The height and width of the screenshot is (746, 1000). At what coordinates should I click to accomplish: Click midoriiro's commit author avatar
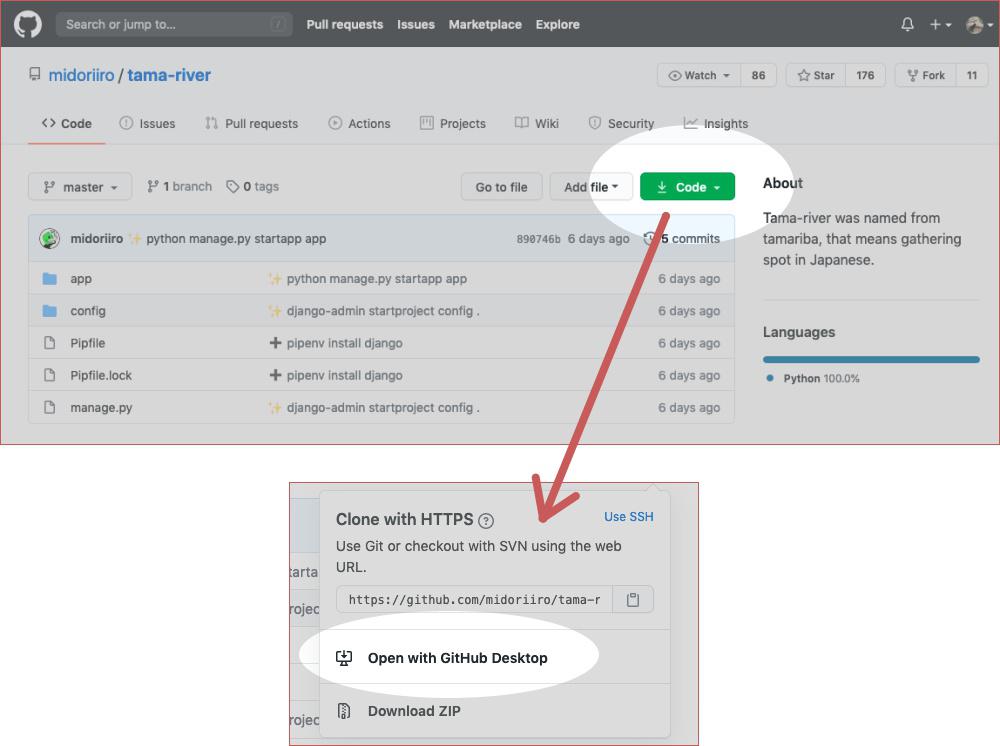pos(50,238)
